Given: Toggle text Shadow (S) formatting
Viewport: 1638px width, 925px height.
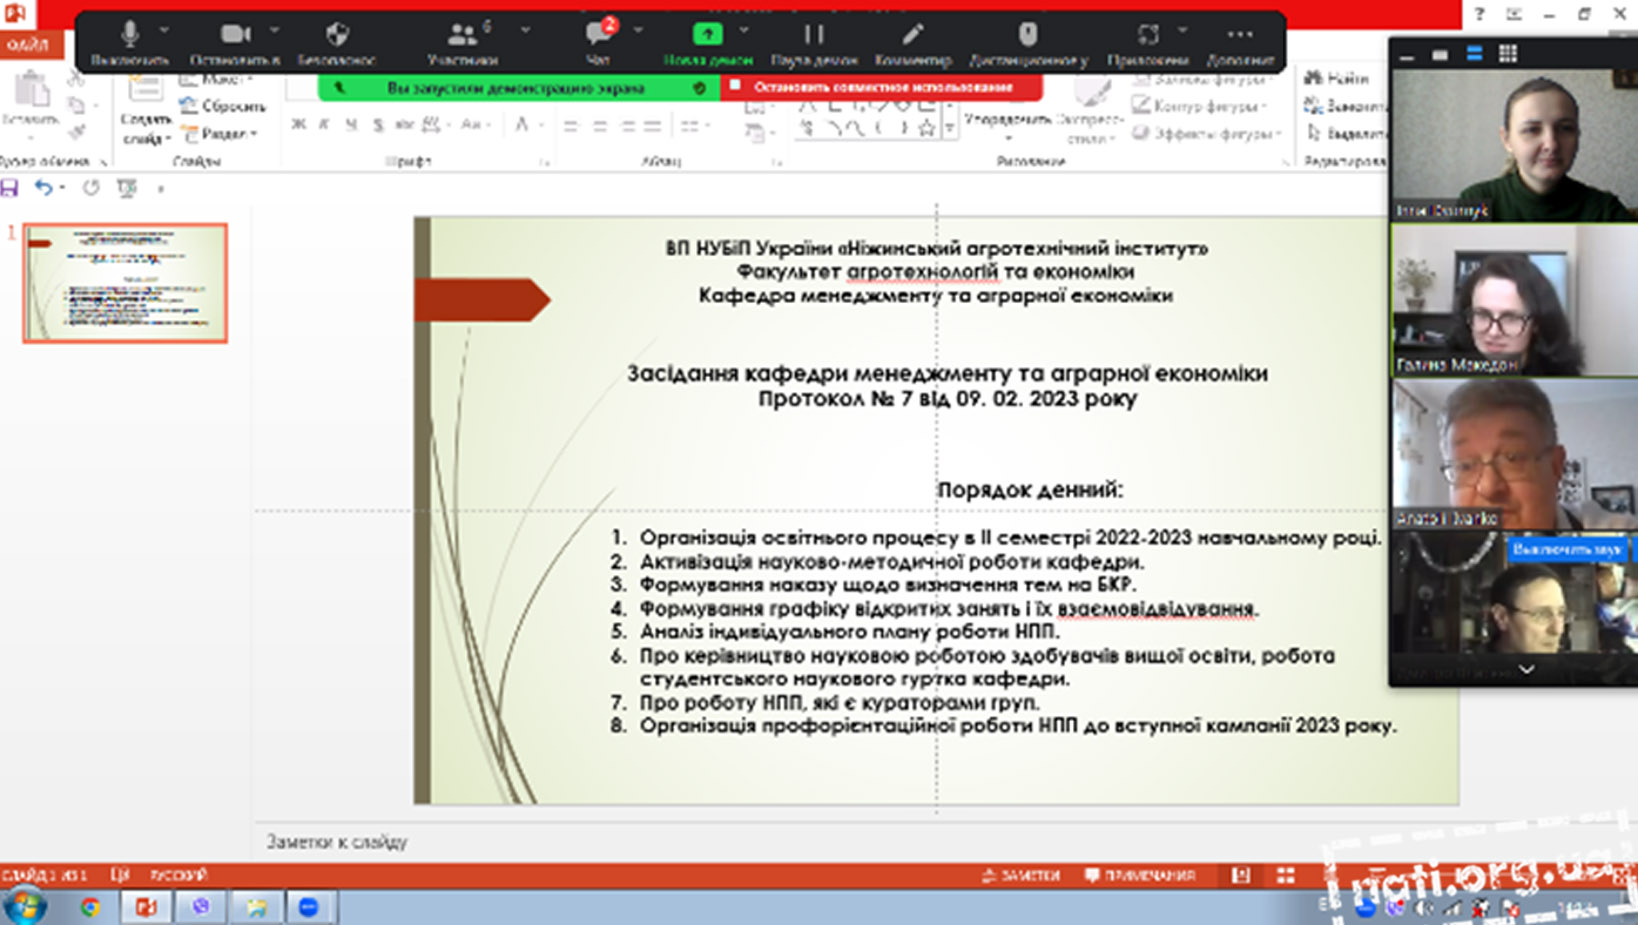Looking at the screenshot, I should [x=377, y=124].
